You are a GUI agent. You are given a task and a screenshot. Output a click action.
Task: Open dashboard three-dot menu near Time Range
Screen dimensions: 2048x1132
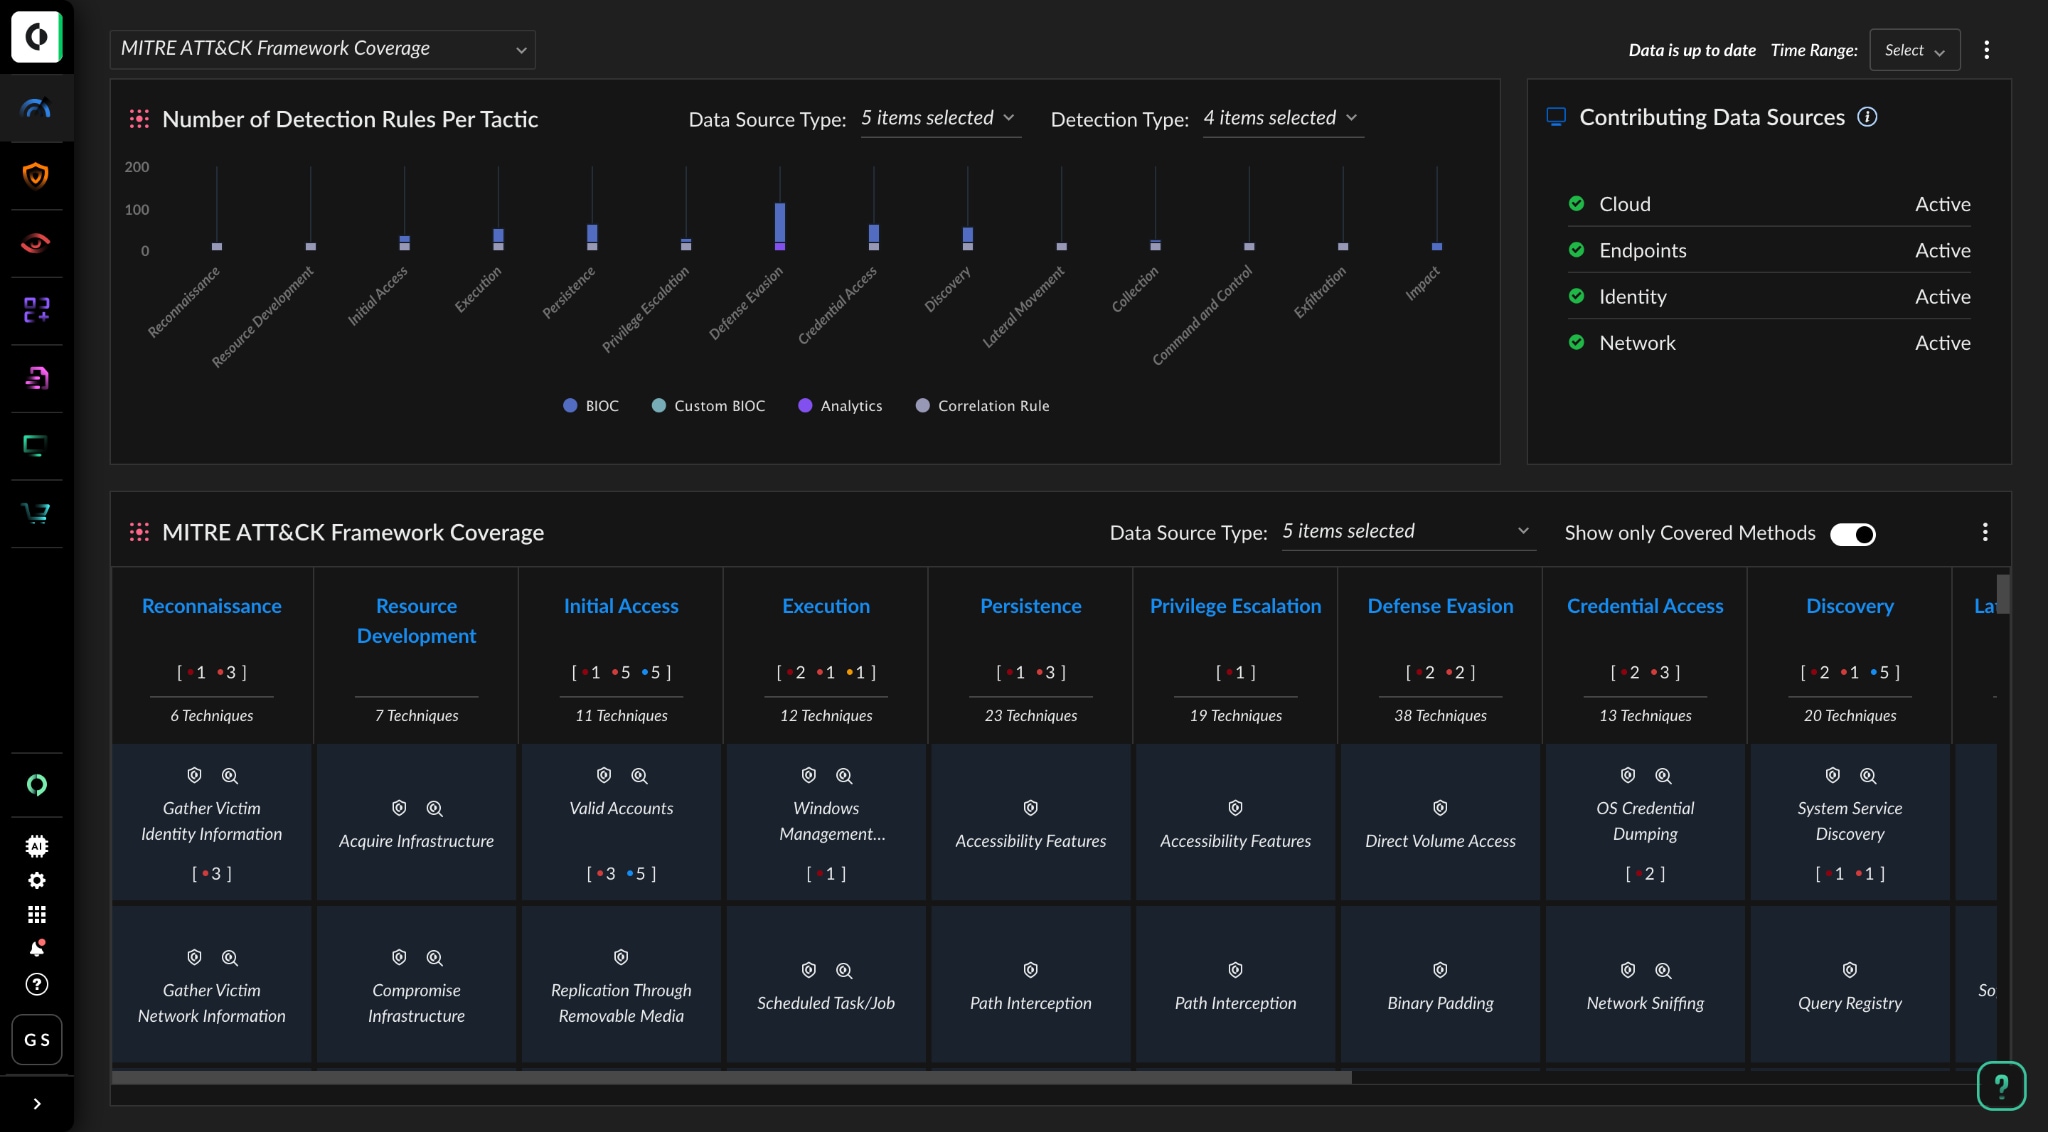pyautogui.click(x=1987, y=50)
